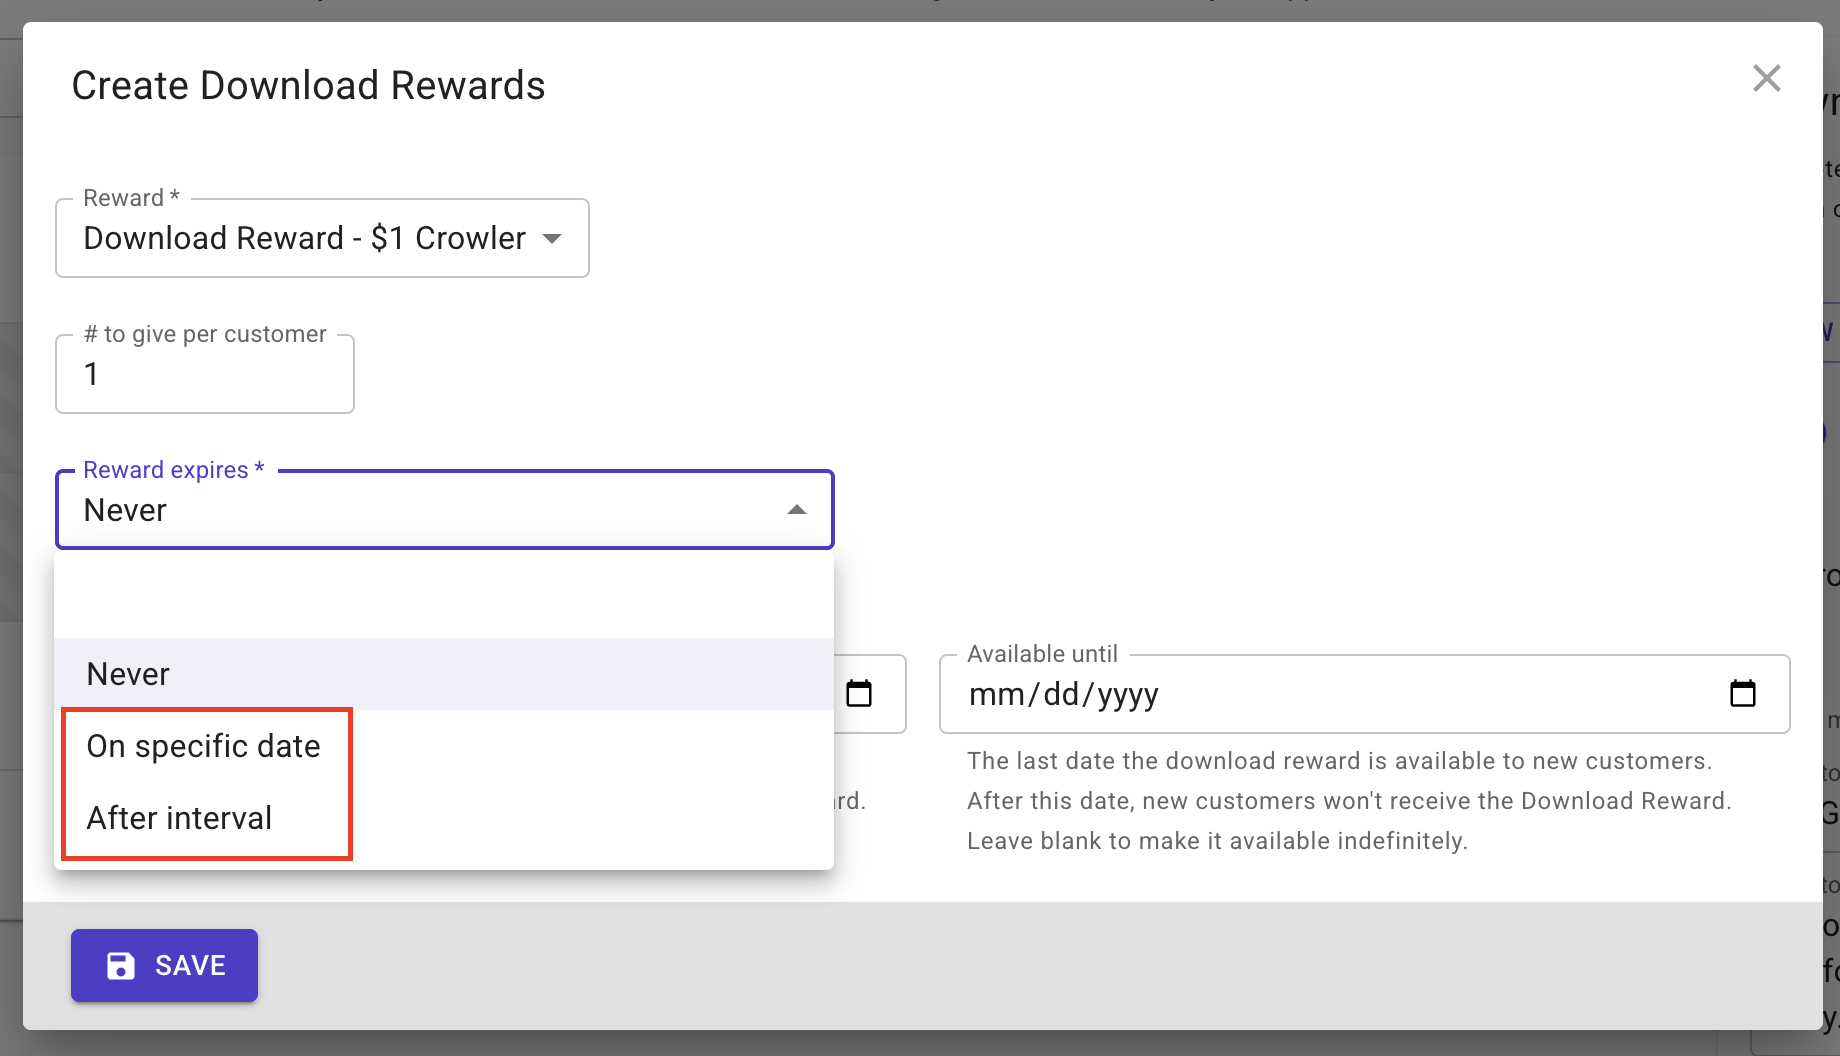Collapse the Reward expires dropdown arrow
The height and width of the screenshot is (1056, 1840).
(x=796, y=510)
